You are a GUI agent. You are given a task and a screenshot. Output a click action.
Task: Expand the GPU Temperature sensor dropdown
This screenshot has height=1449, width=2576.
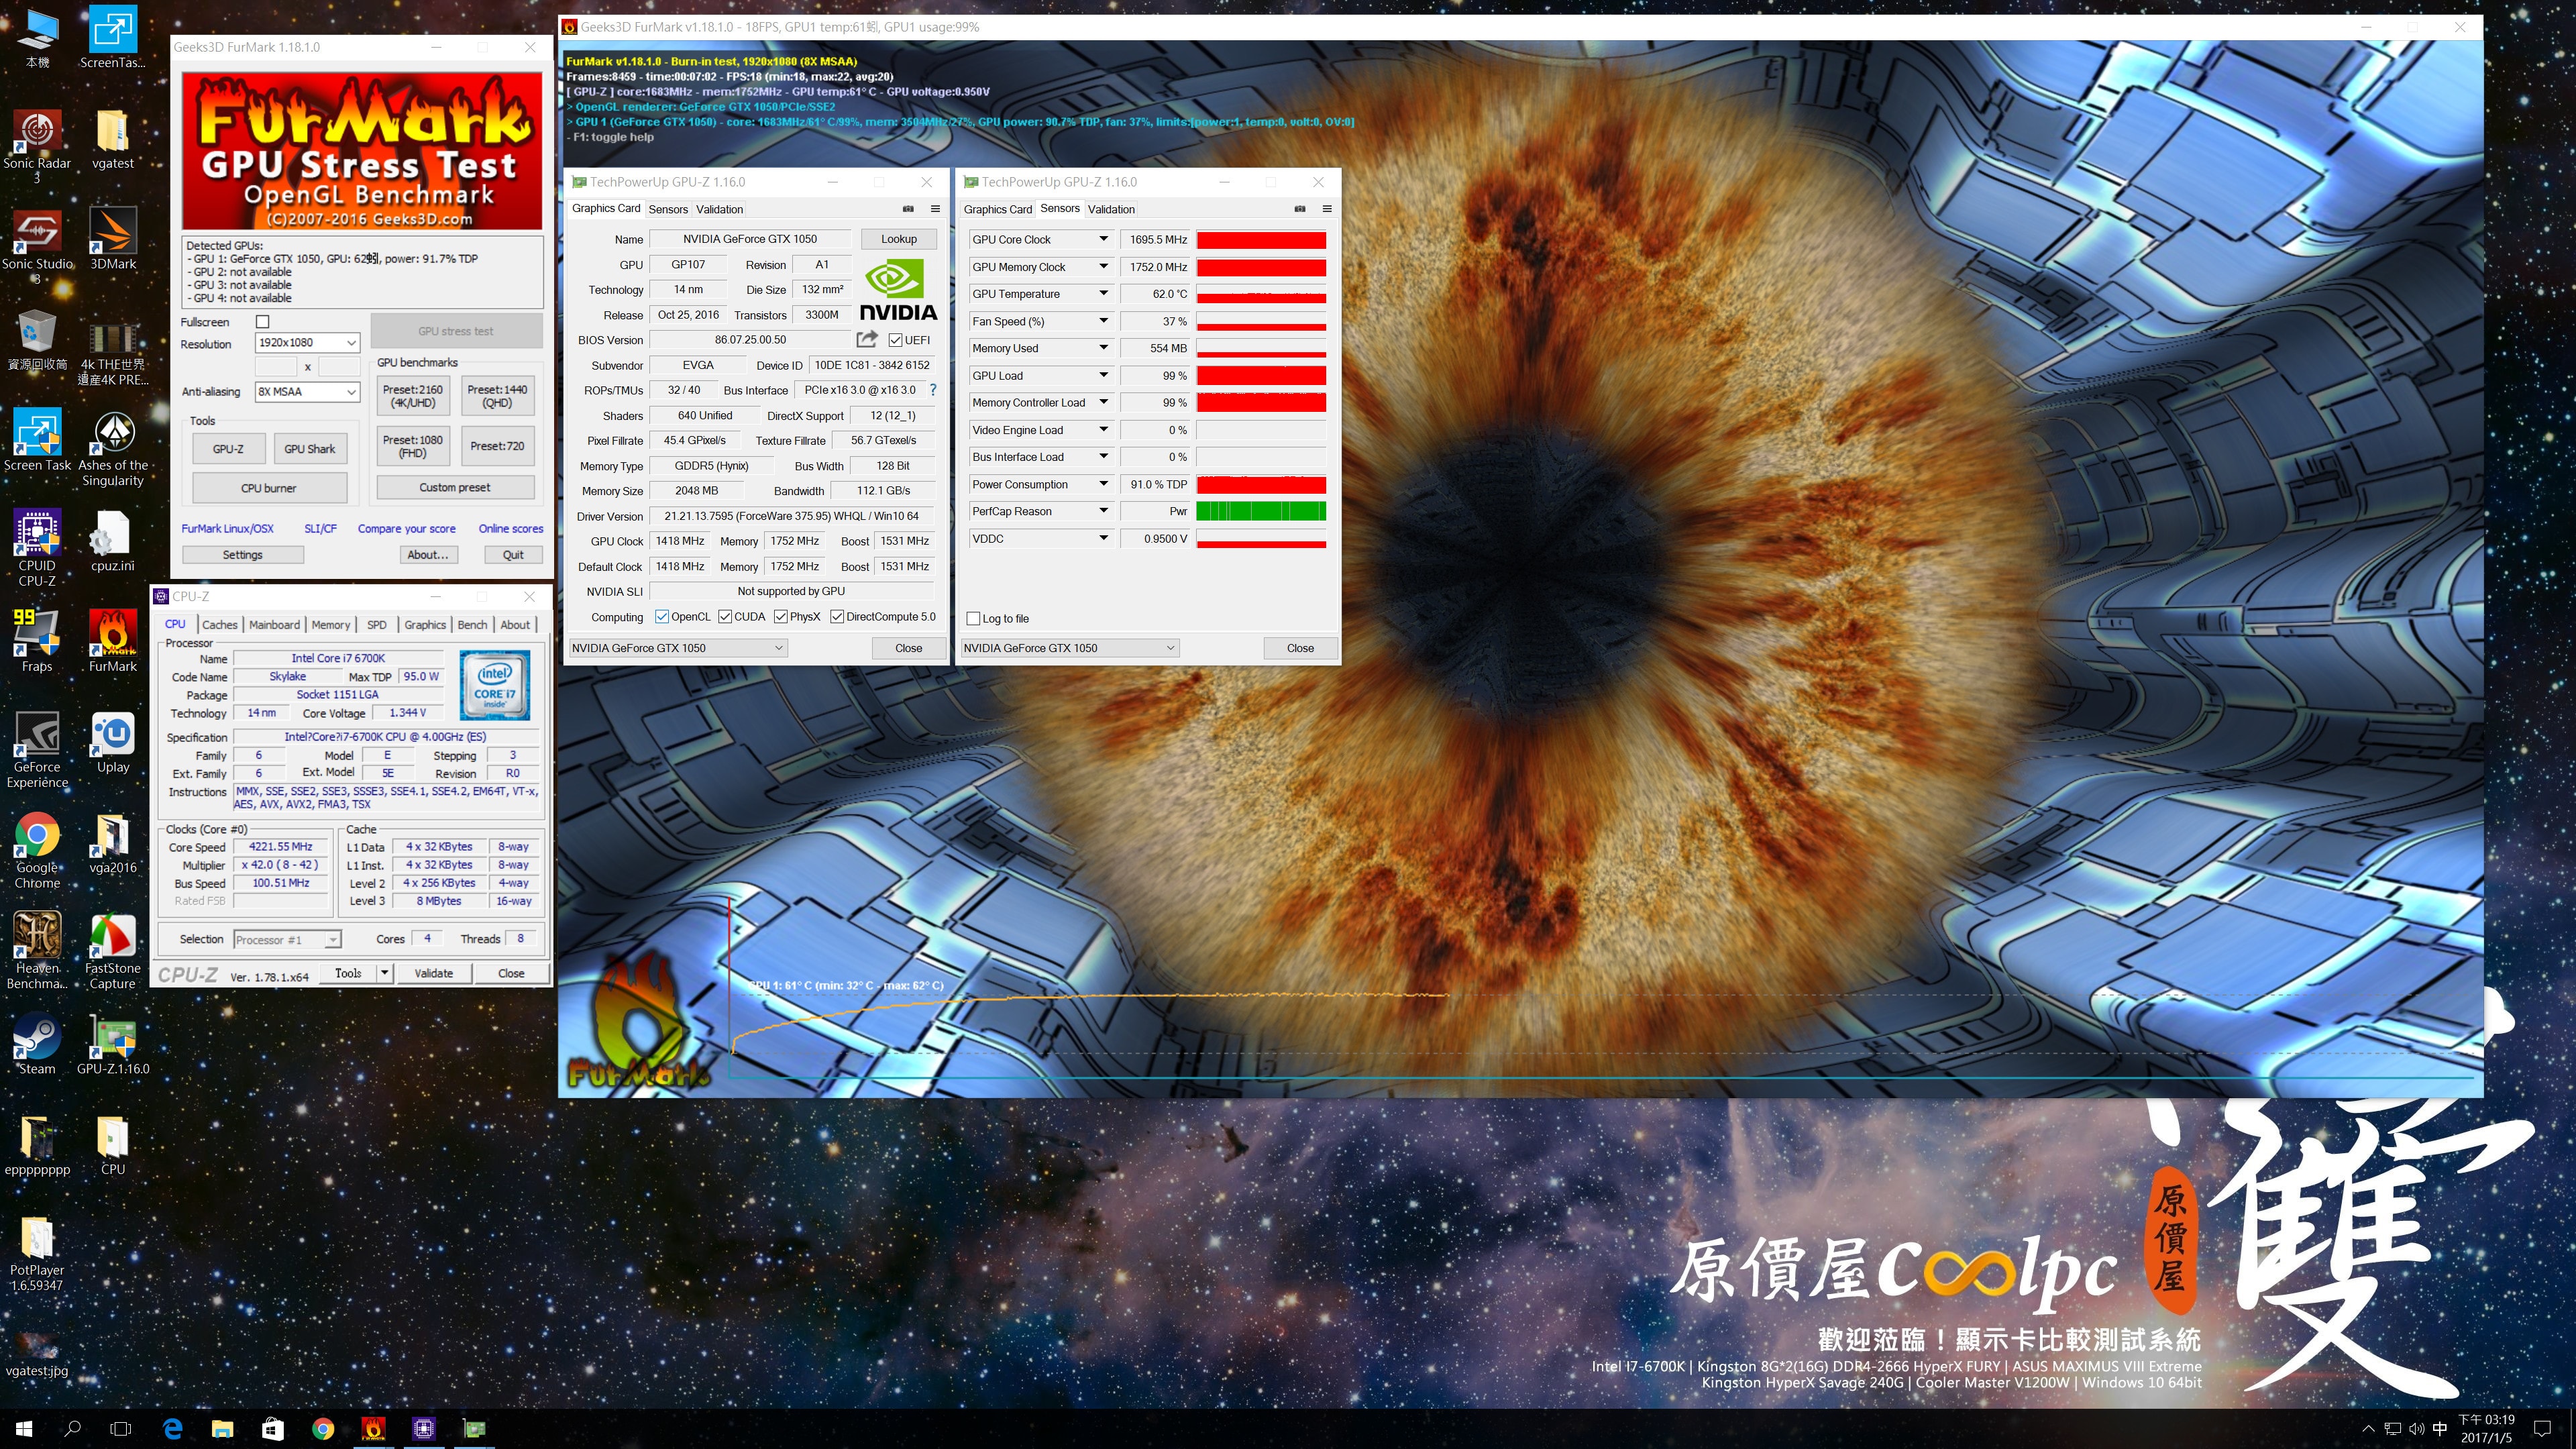pyautogui.click(x=1103, y=294)
